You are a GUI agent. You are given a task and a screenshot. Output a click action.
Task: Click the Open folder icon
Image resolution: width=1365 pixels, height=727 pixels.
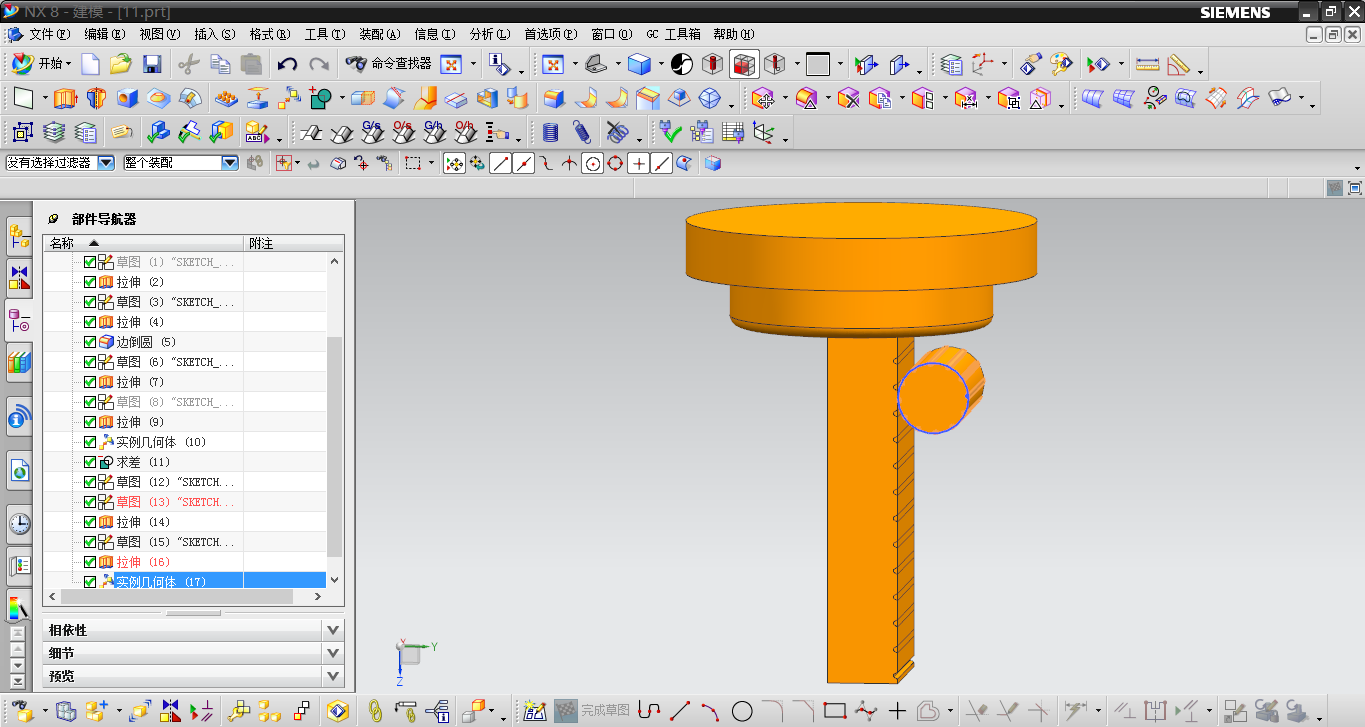point(121,65)
